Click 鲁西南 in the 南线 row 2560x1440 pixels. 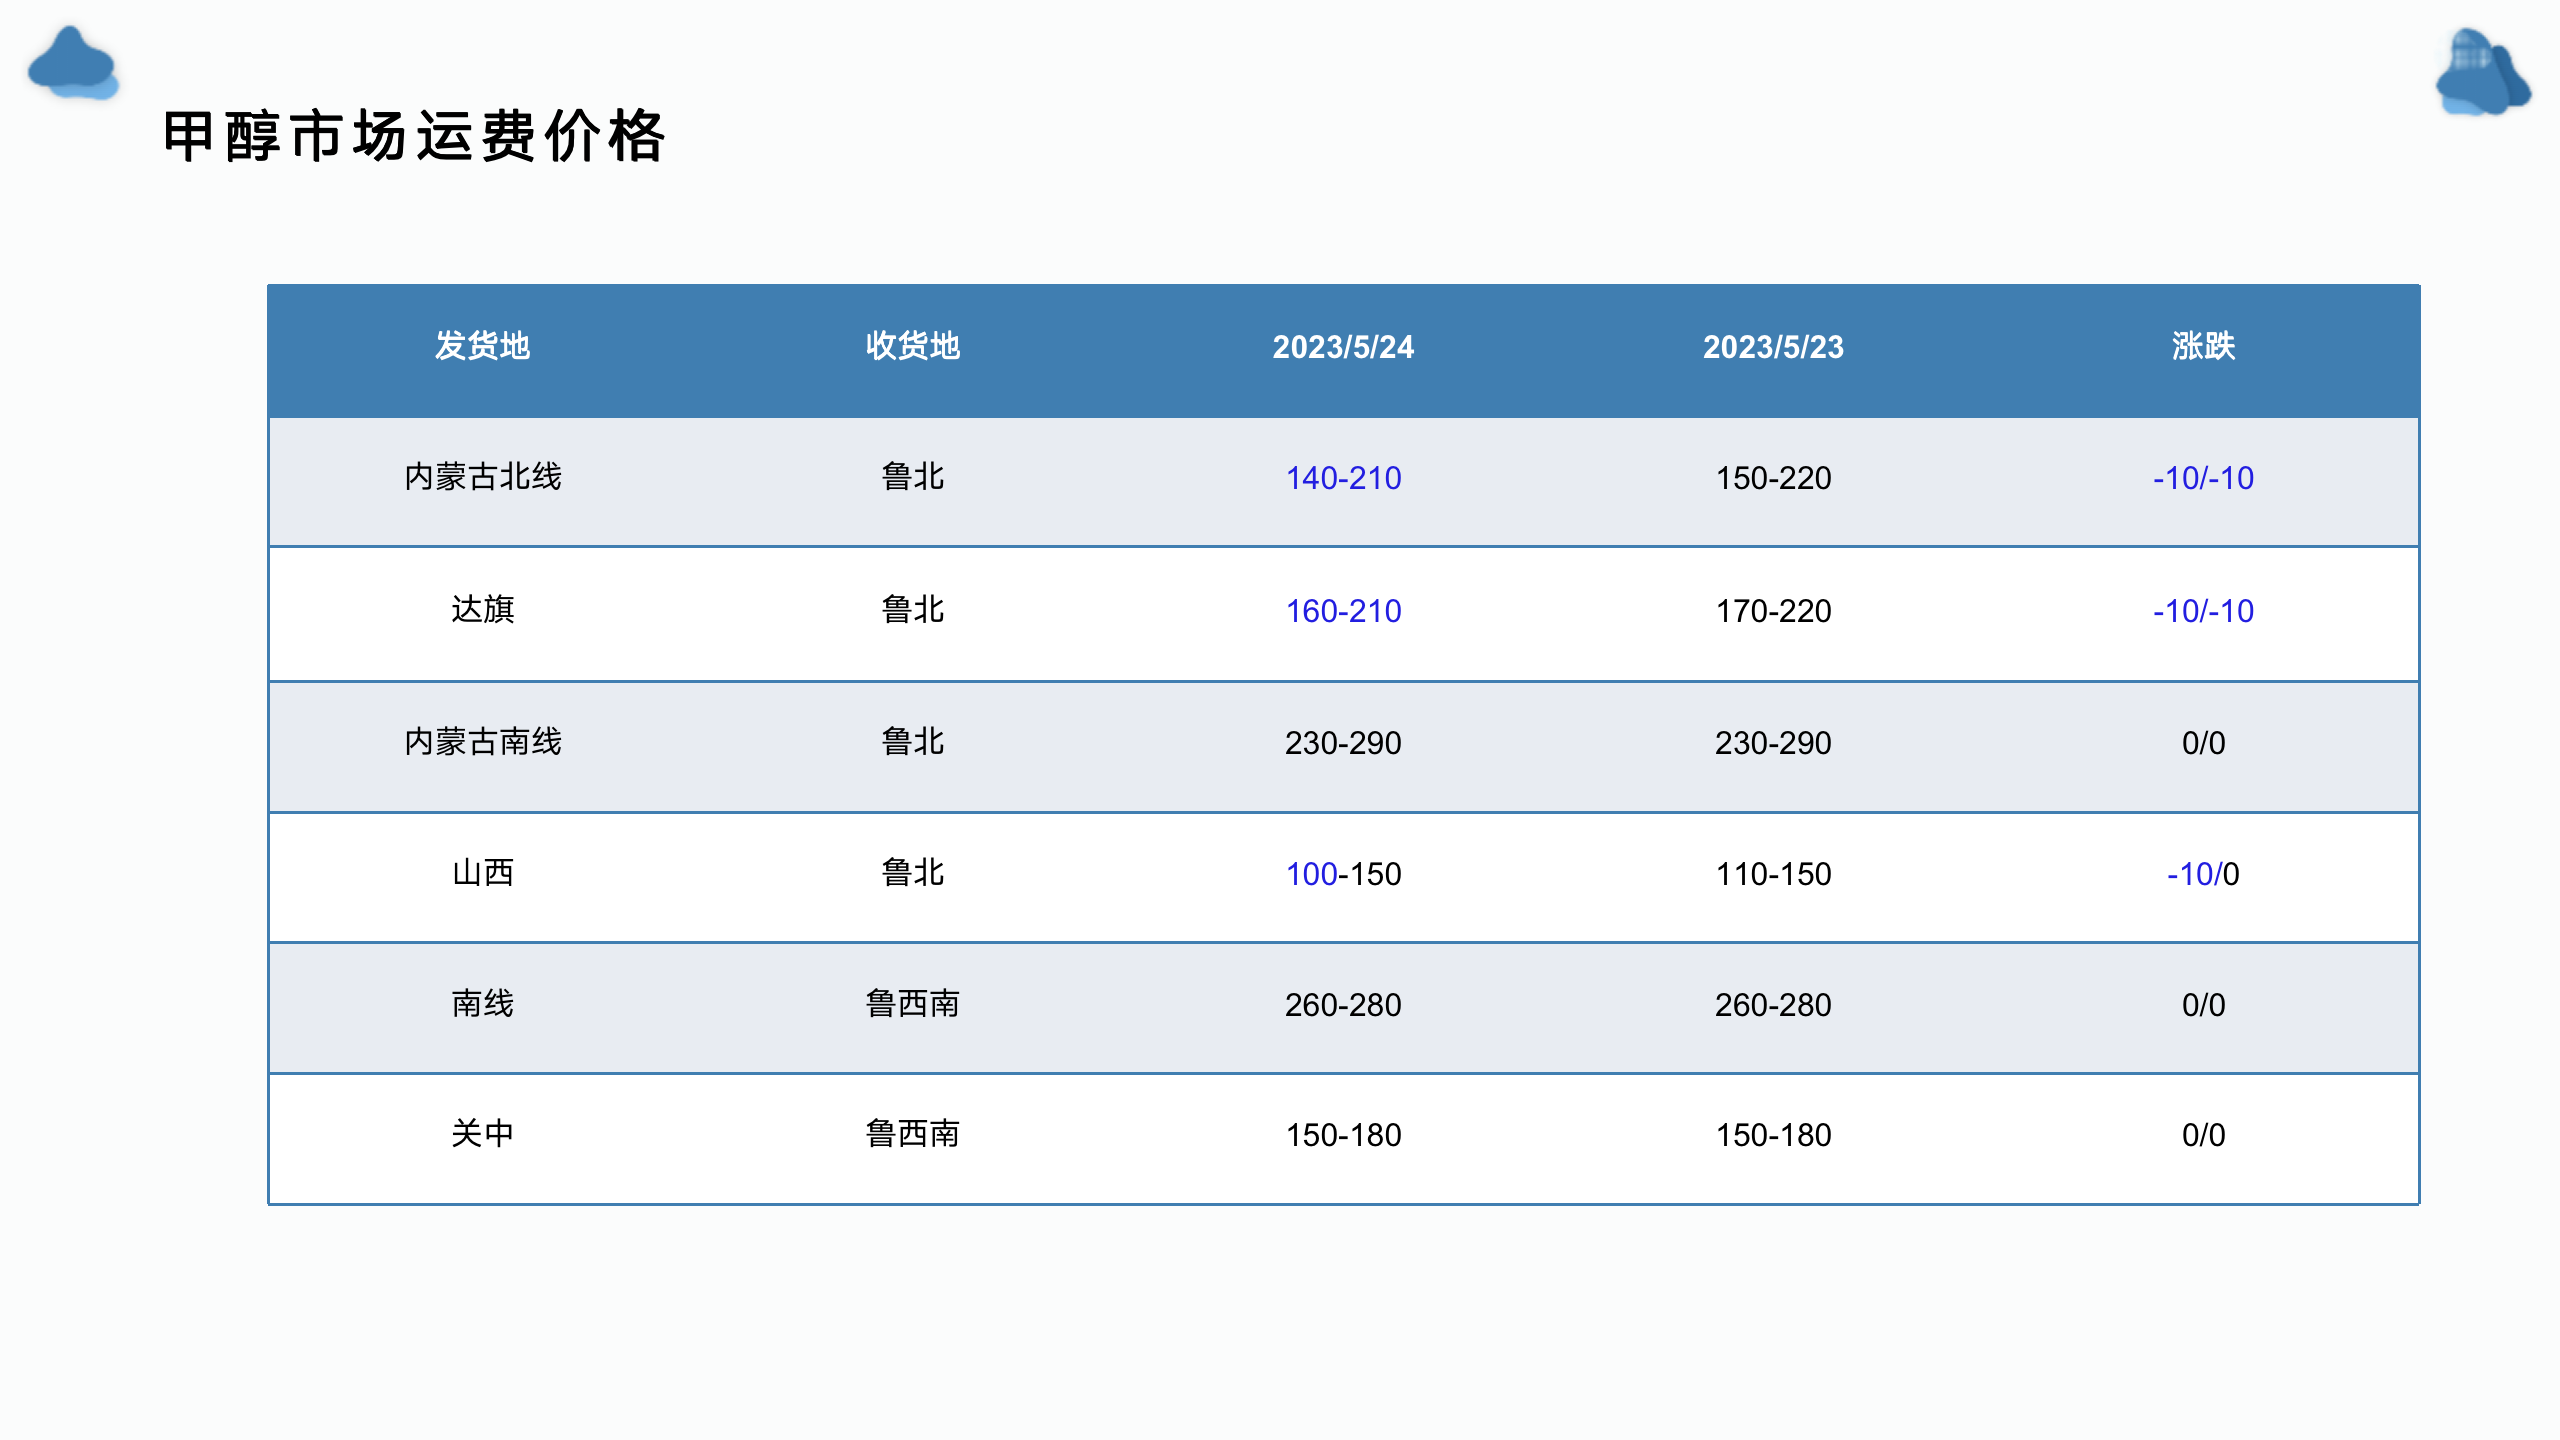click(x=912, y=1004)
